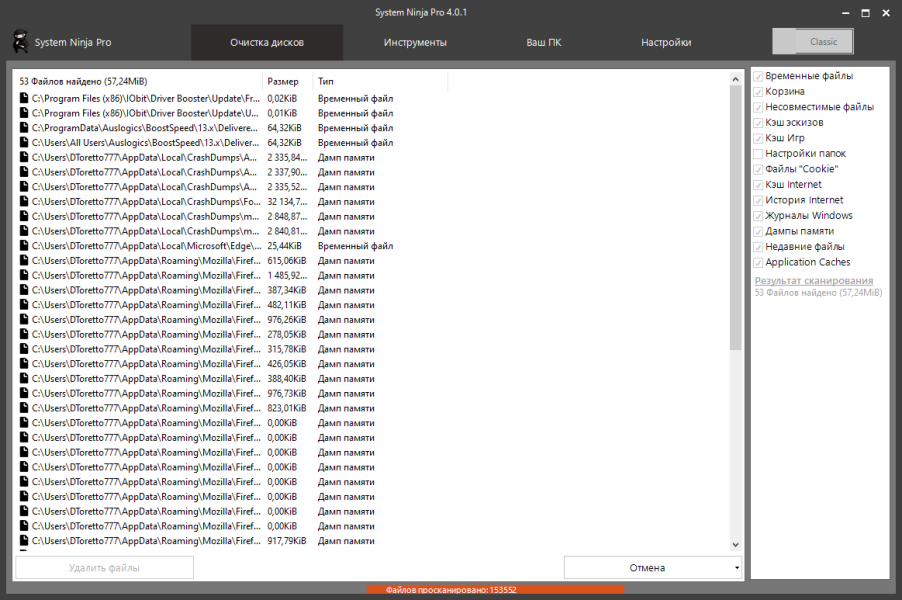The image size is (902, 600).
Task: Click the System Ninja logo icon
Action: click(x=20, y=41)
